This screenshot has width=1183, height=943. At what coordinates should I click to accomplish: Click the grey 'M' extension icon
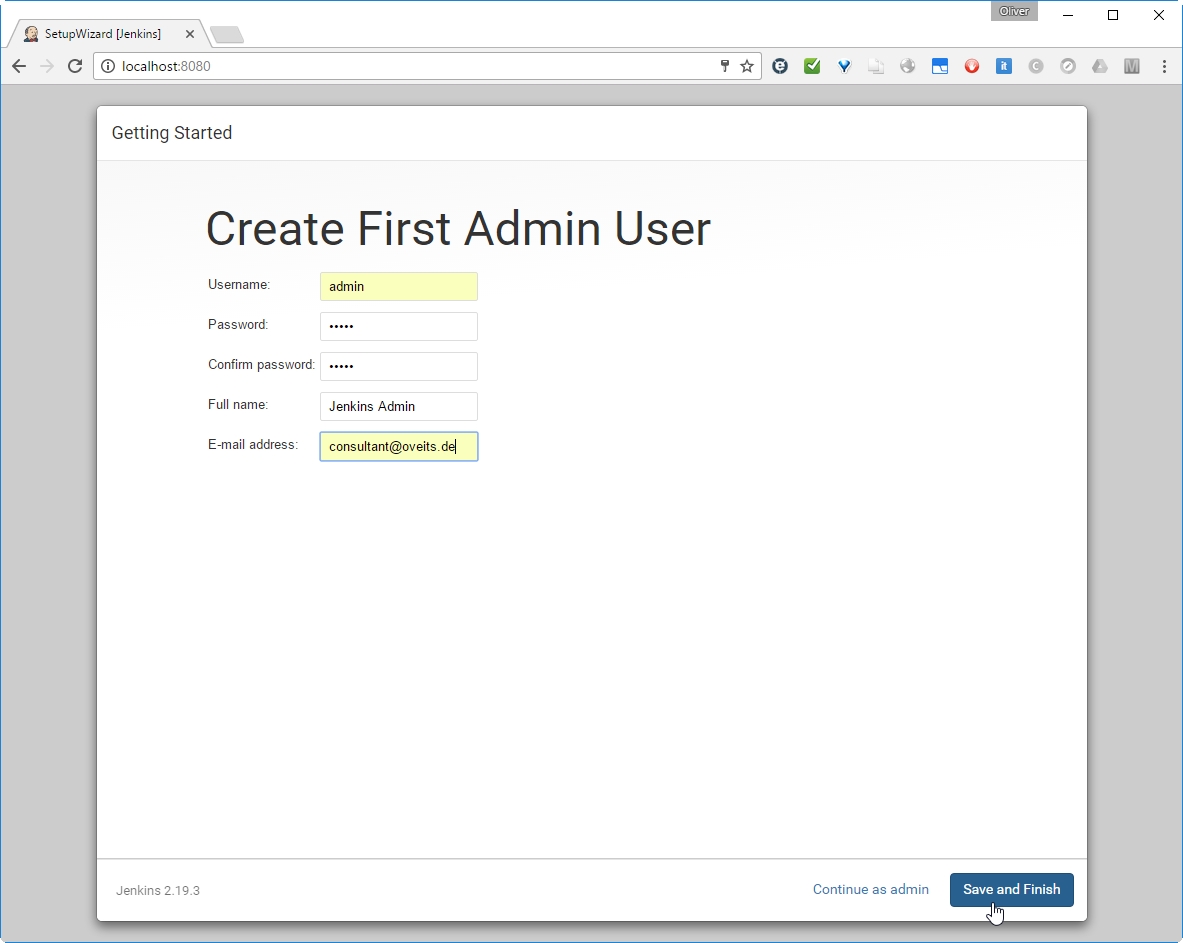click(1132, 66)
